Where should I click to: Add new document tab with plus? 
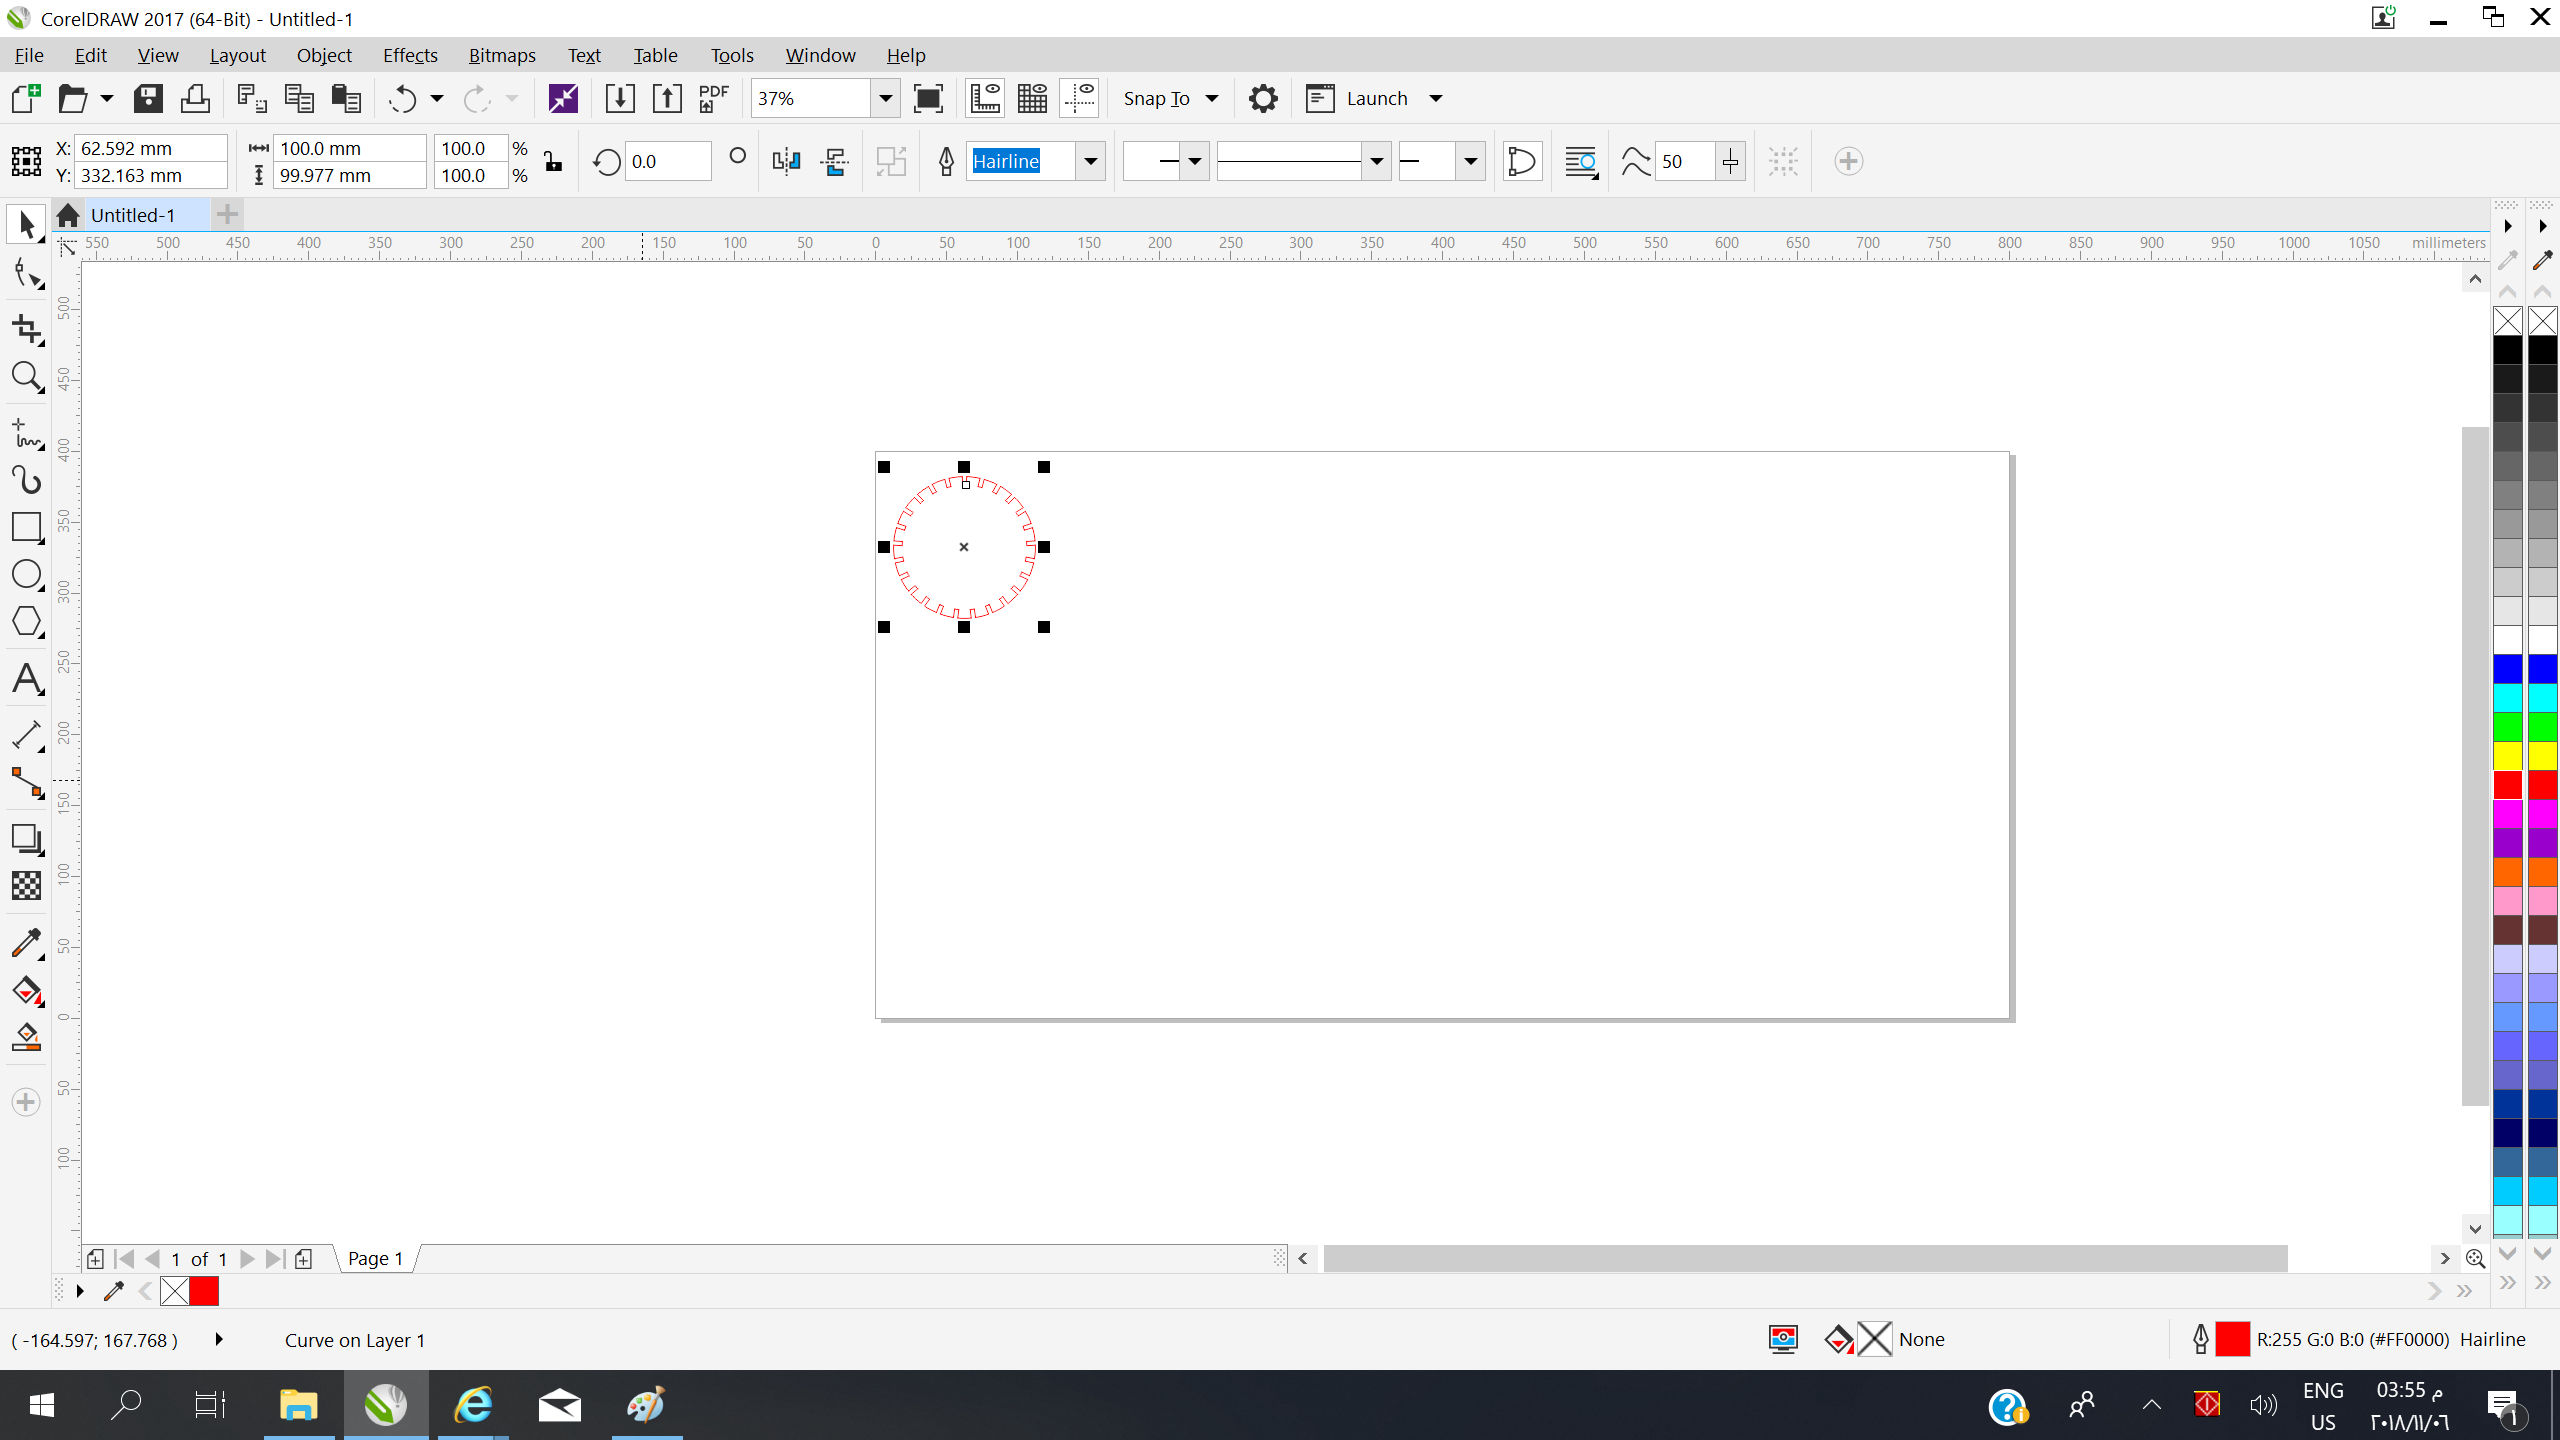(227, 214)
